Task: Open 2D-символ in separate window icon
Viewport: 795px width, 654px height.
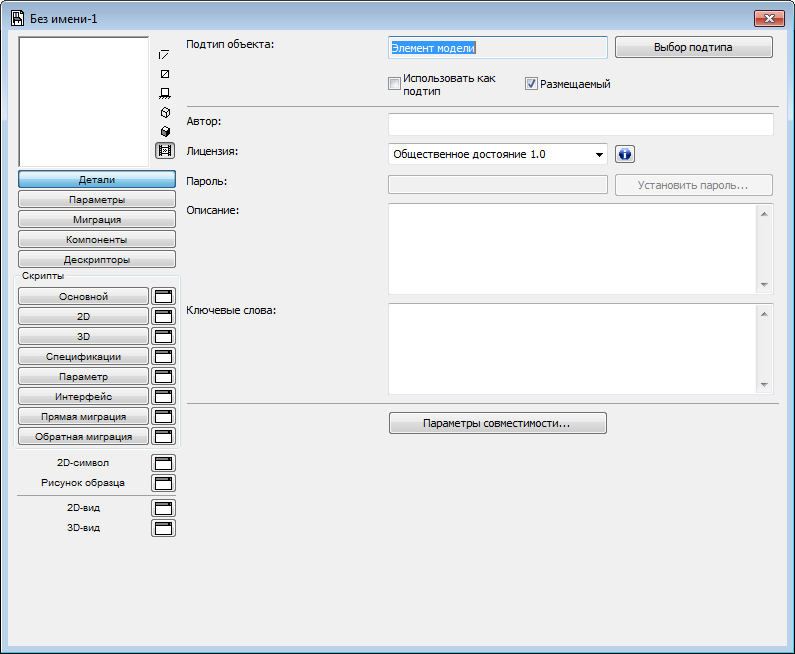Action: pos(163,463)
